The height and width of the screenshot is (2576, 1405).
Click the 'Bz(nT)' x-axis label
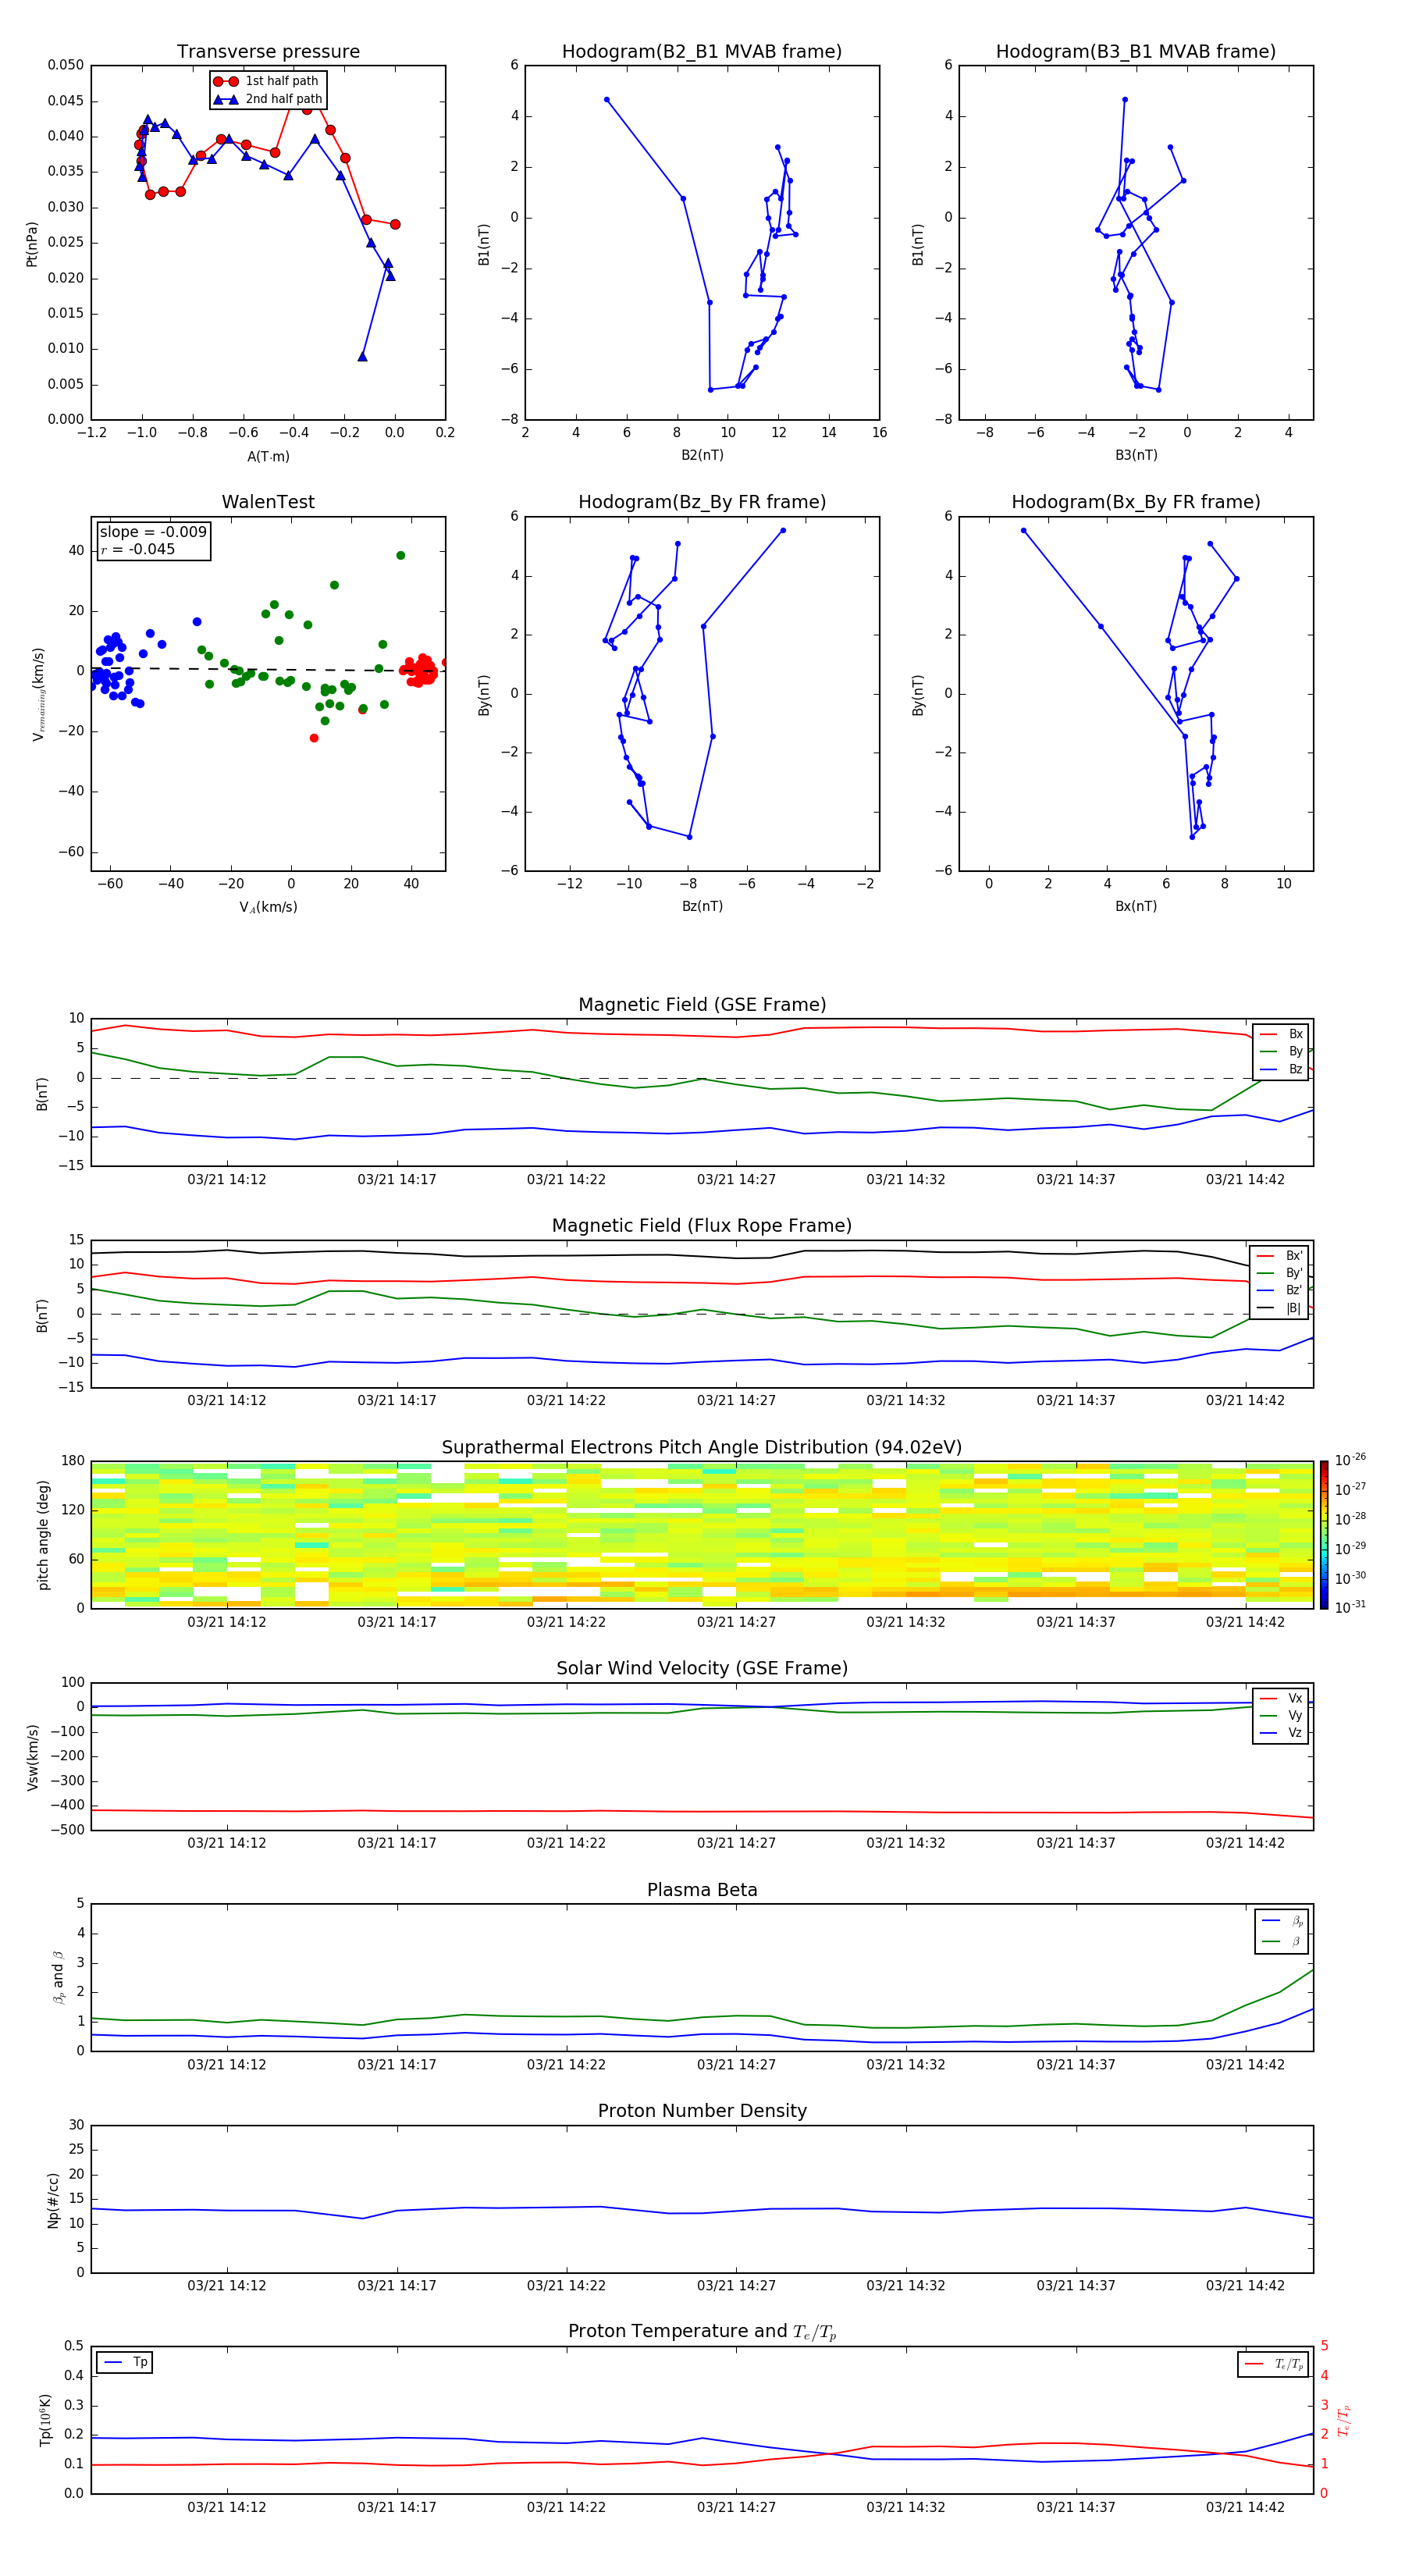coord(702,906)
